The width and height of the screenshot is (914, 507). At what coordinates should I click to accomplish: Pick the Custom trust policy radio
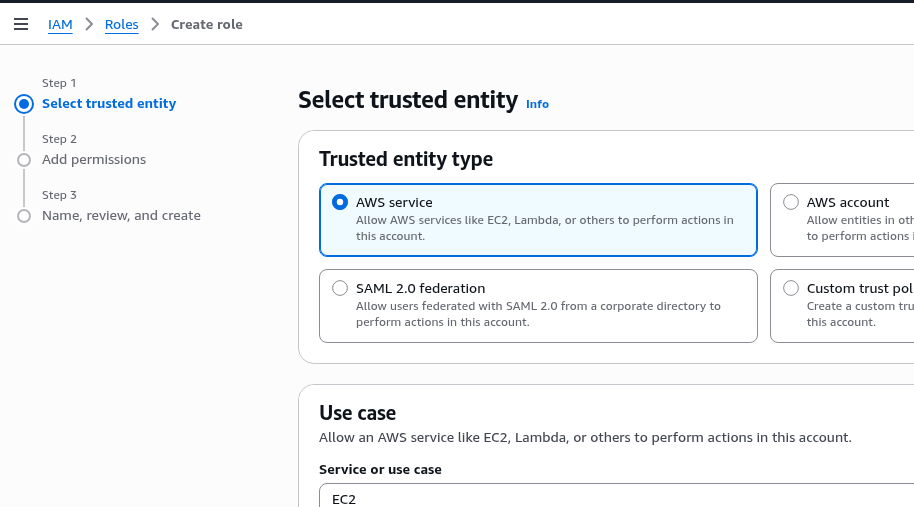791,288
